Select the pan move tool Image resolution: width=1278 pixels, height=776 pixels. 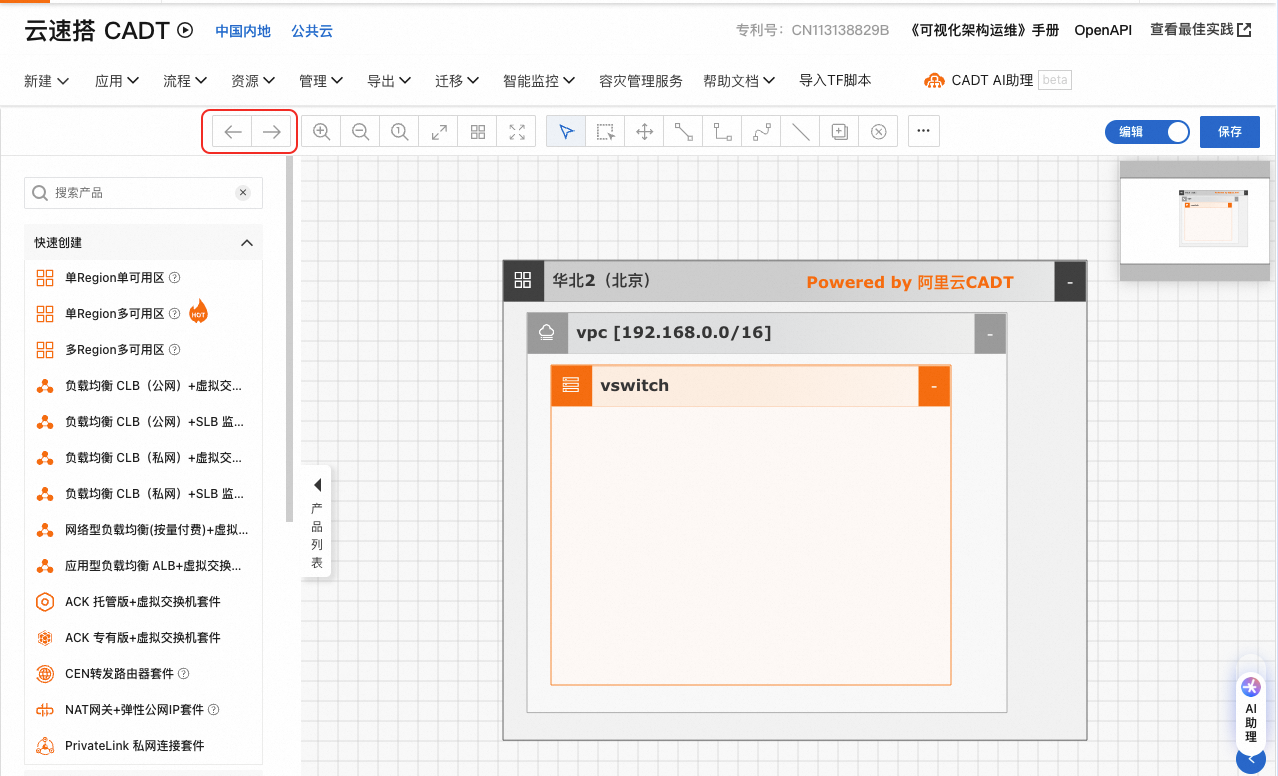pyautogui.click(x=644, y=132)
